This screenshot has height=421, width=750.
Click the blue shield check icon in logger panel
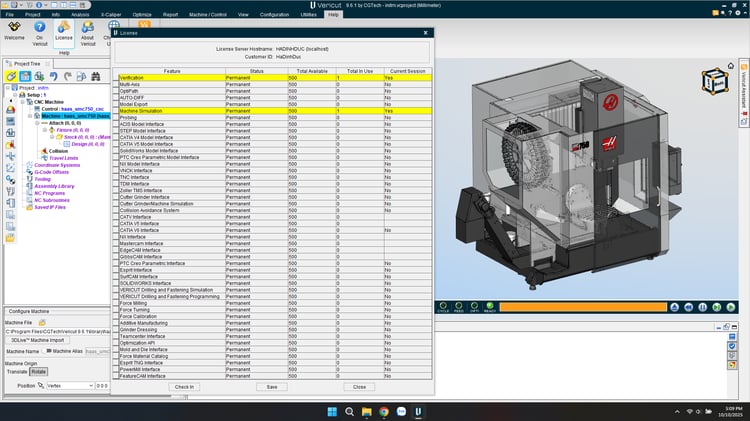click(x=732, y=346)
